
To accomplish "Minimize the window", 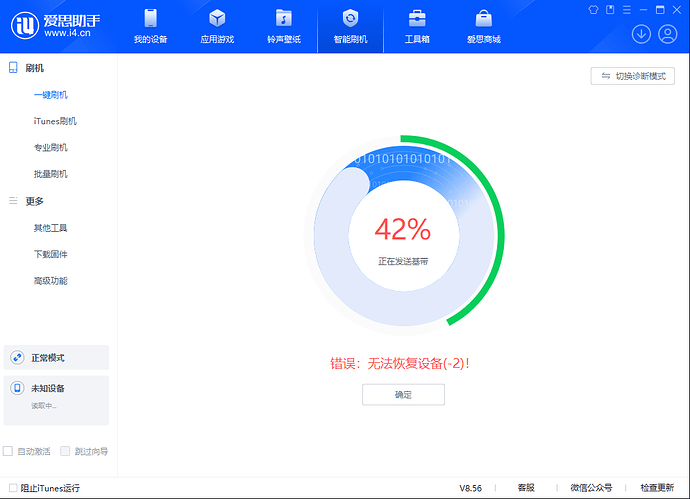I will tap(643, 10).
